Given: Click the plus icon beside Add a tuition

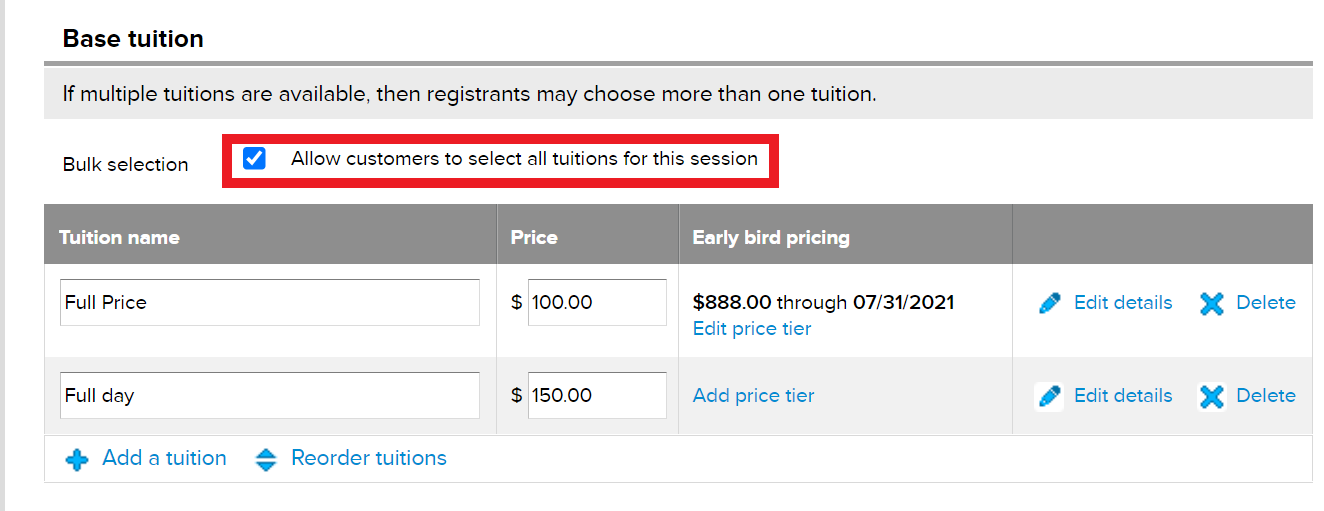Looking at the screenshot, I should pyautogui.click(x=77, y=460).
